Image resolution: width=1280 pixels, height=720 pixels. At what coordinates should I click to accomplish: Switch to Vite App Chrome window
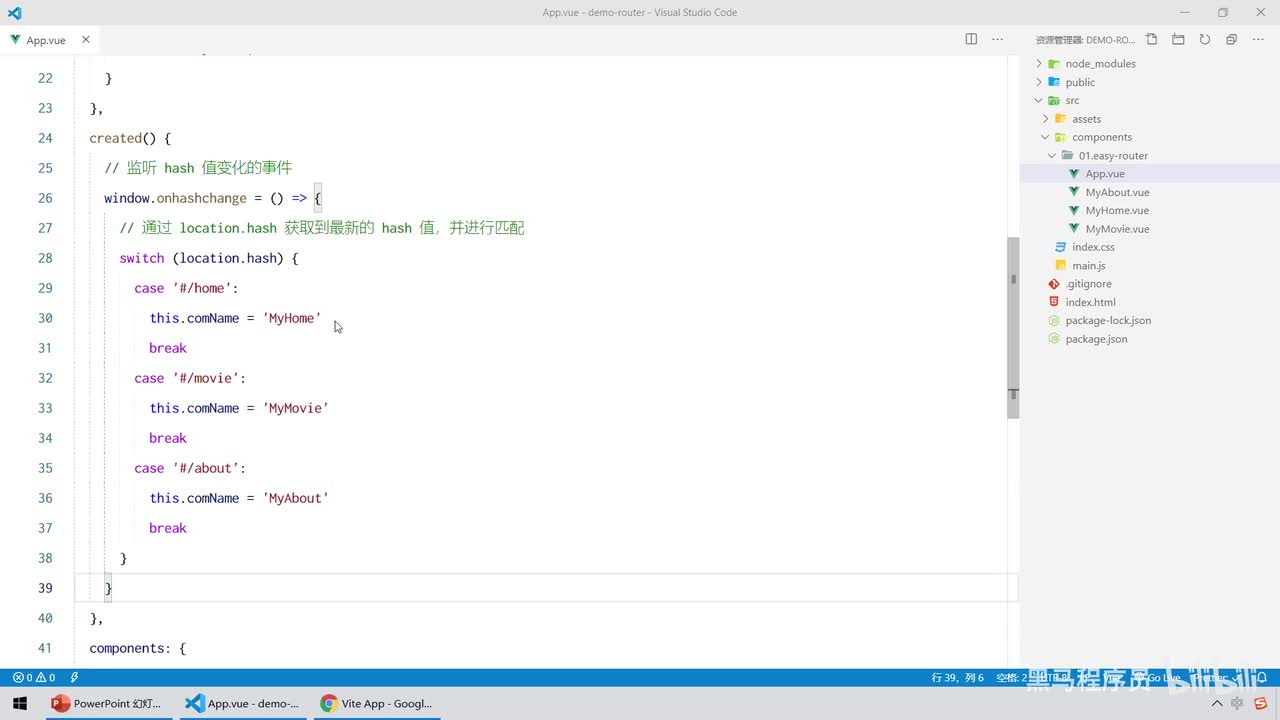coord(376,703)
